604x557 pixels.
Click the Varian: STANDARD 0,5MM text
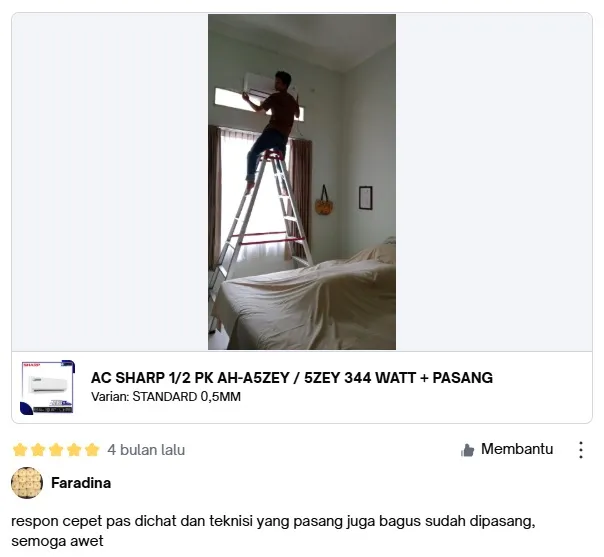point(166,397)
